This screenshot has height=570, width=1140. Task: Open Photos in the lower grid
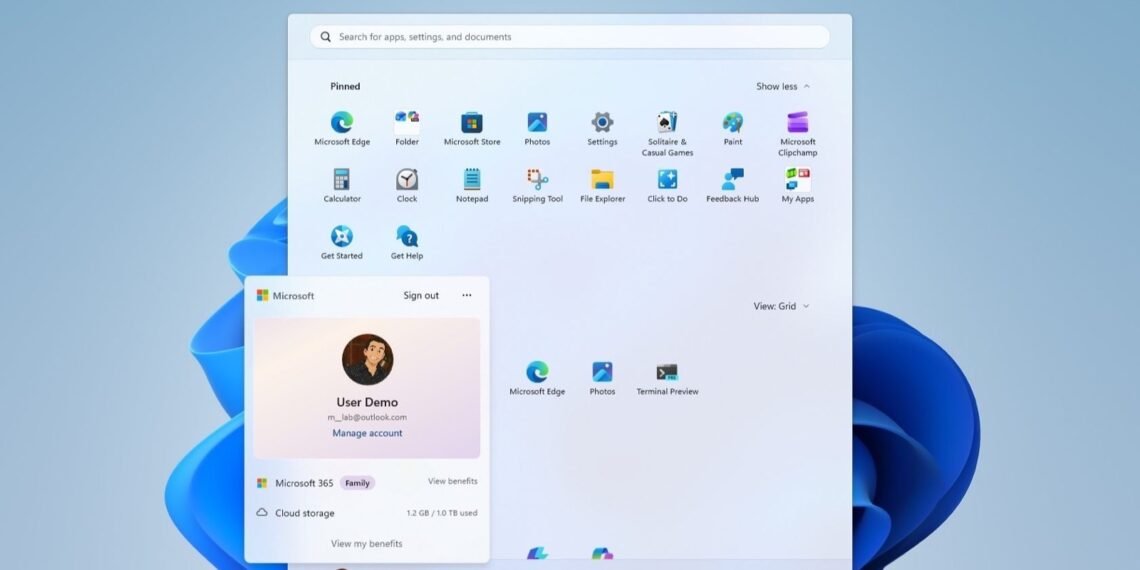click(602, 378)
